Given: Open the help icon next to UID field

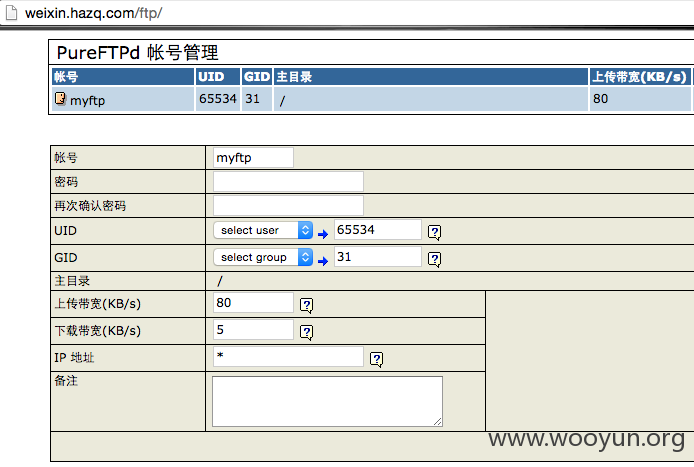Looking at the screenshot, I should click(434, 232).
